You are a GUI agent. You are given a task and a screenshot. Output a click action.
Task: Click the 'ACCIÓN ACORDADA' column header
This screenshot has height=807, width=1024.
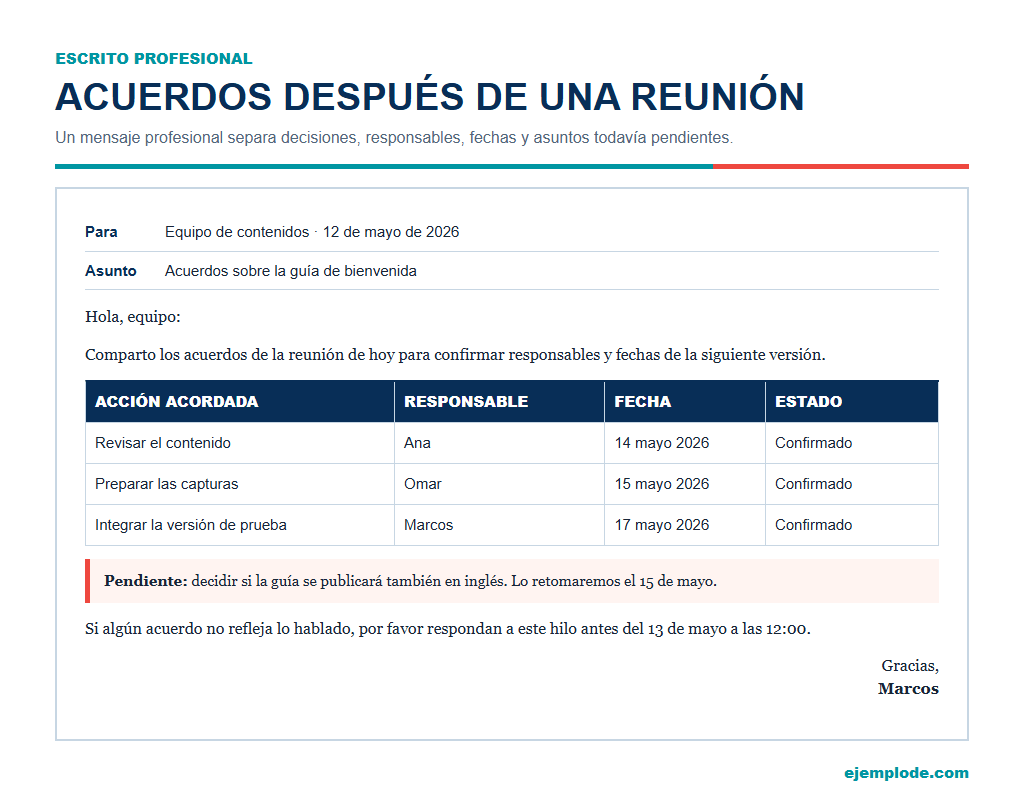pos(240,402)
